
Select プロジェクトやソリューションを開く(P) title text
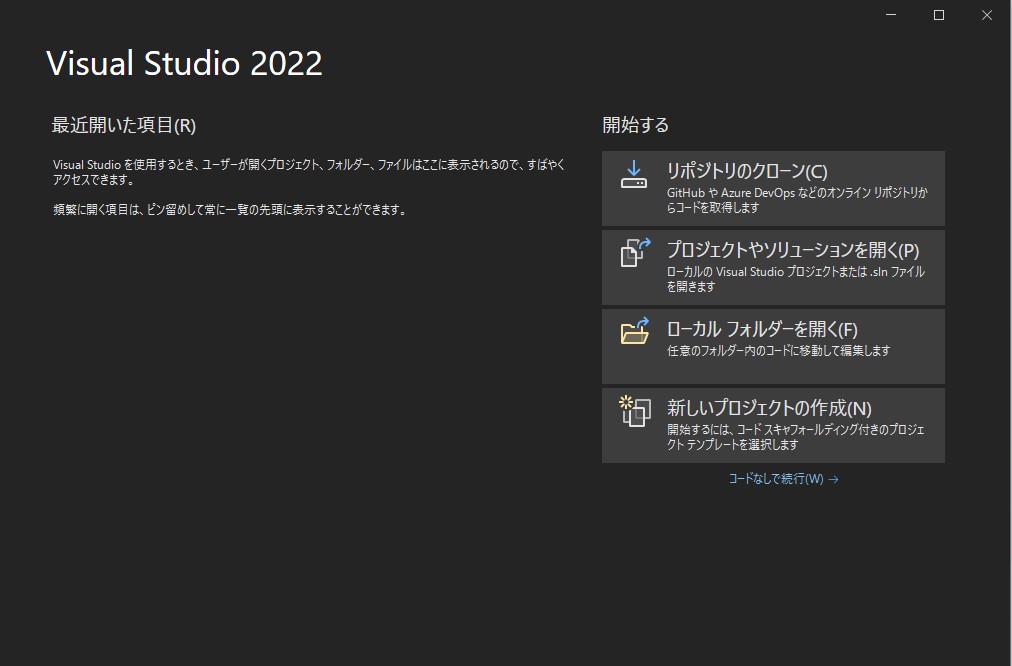point(793,250)
